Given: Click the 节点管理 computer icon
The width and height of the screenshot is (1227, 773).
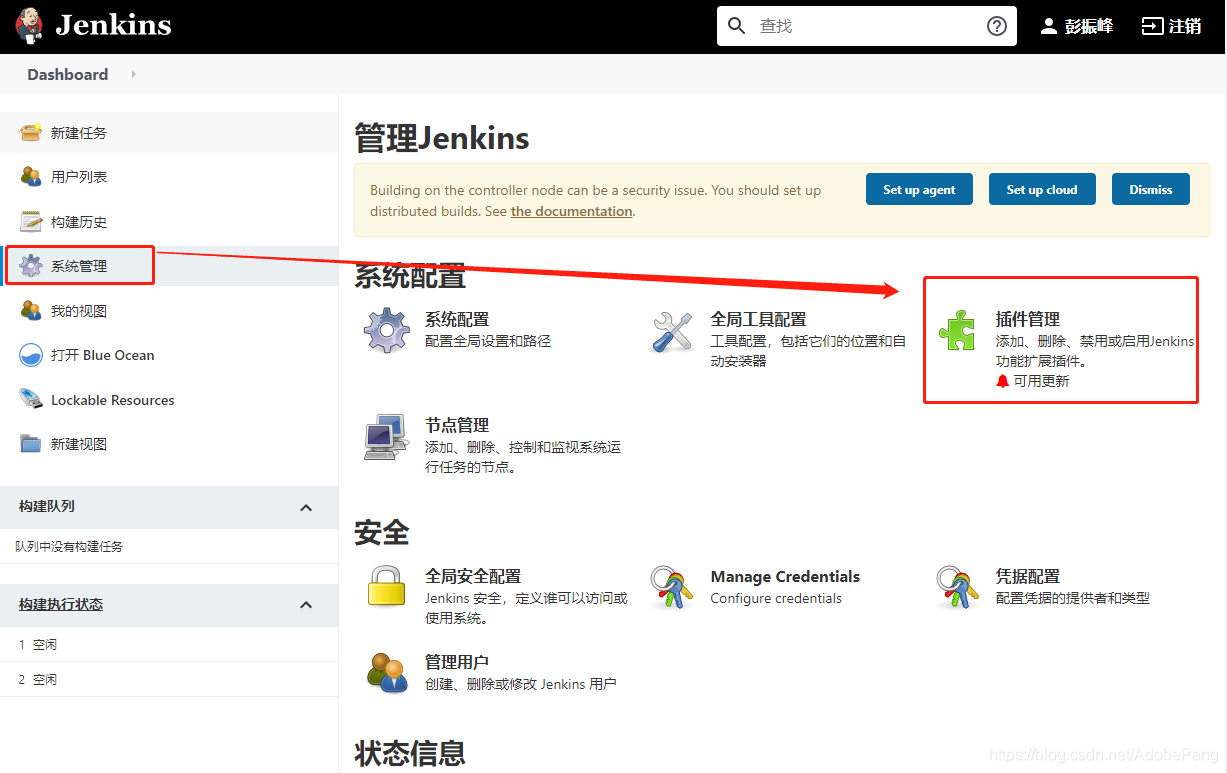Looking at the screenshot, I should (x=386, y=437).
